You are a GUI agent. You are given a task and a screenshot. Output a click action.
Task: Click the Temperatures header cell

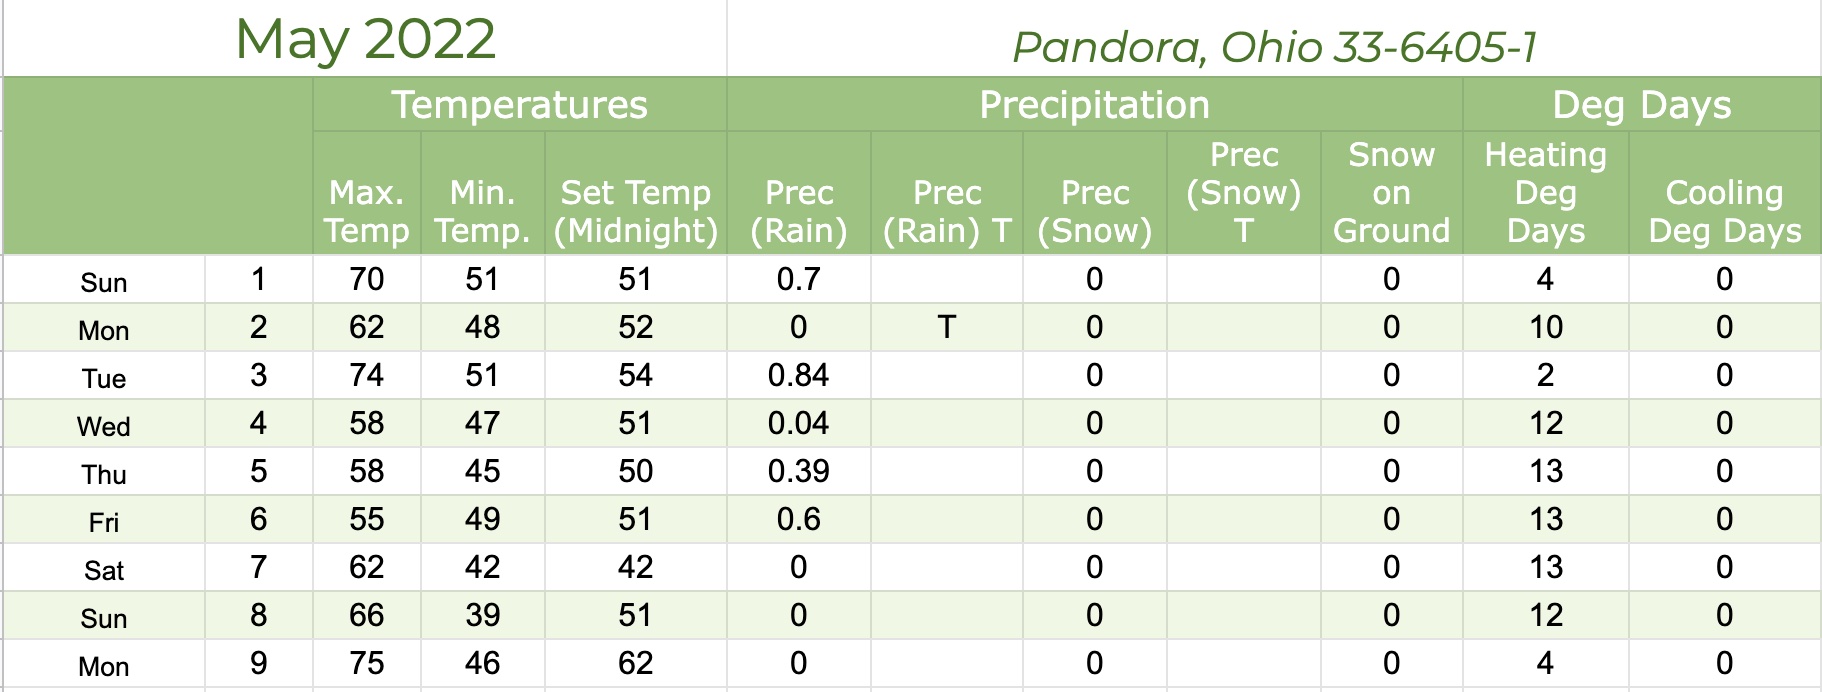pyautogui.click(x=520, y=105)
